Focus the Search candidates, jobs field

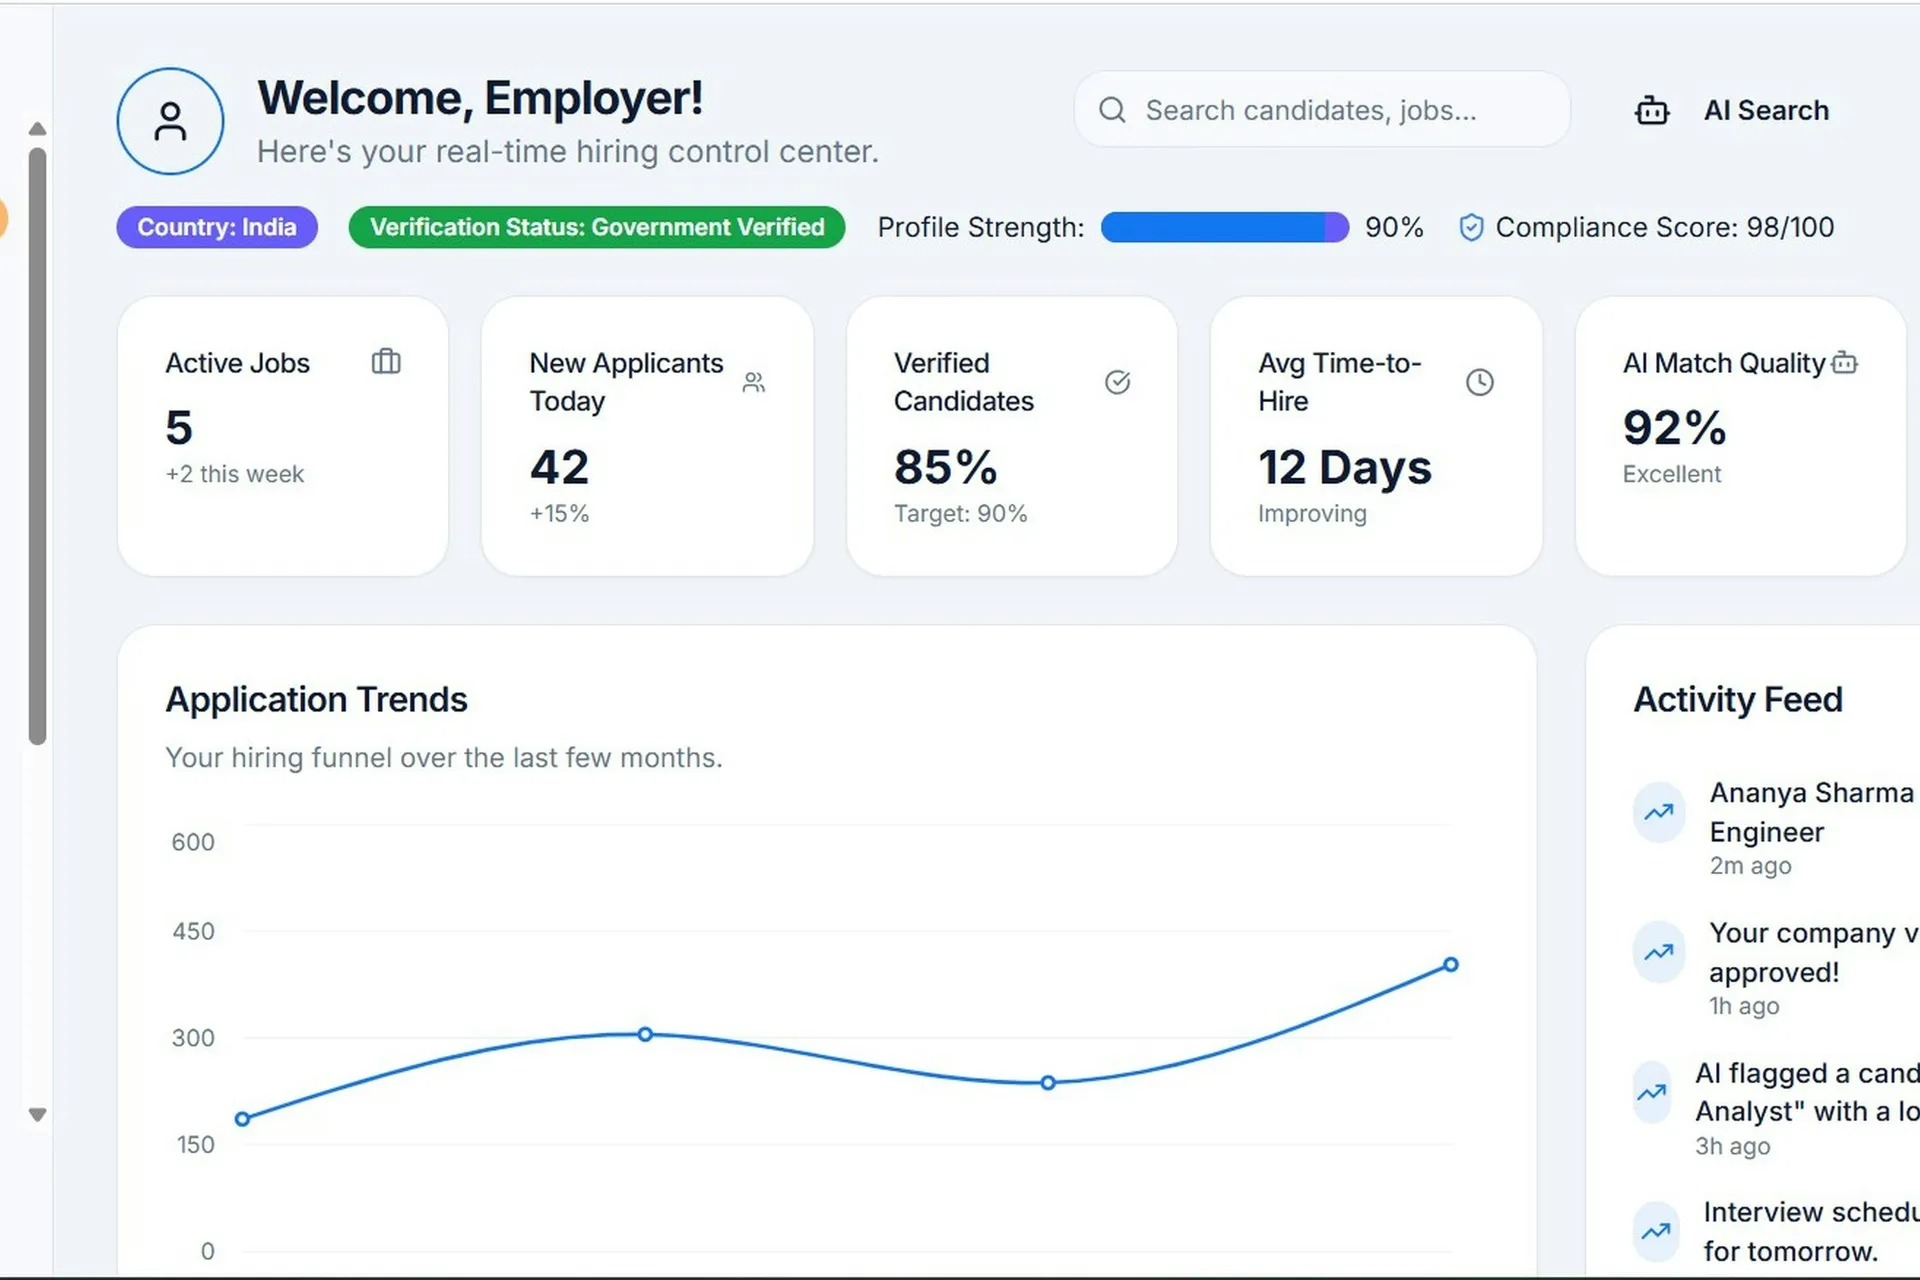pyautogui.click(x=1320, y=110)
